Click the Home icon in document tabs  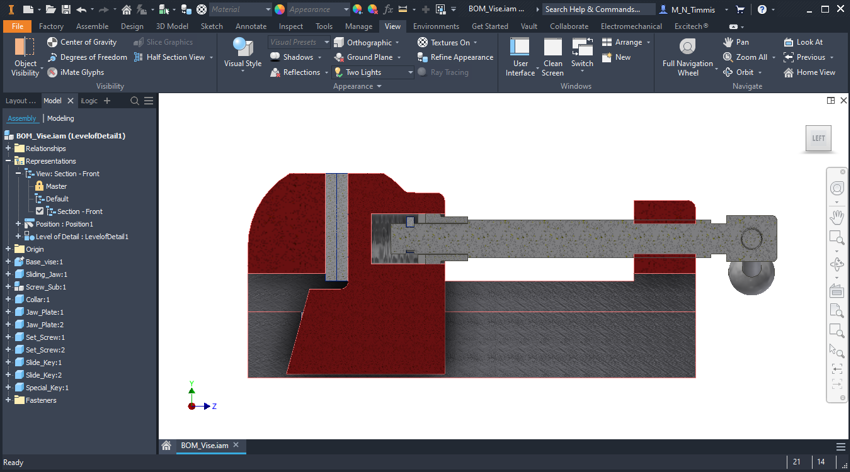(x=166, y=445)
